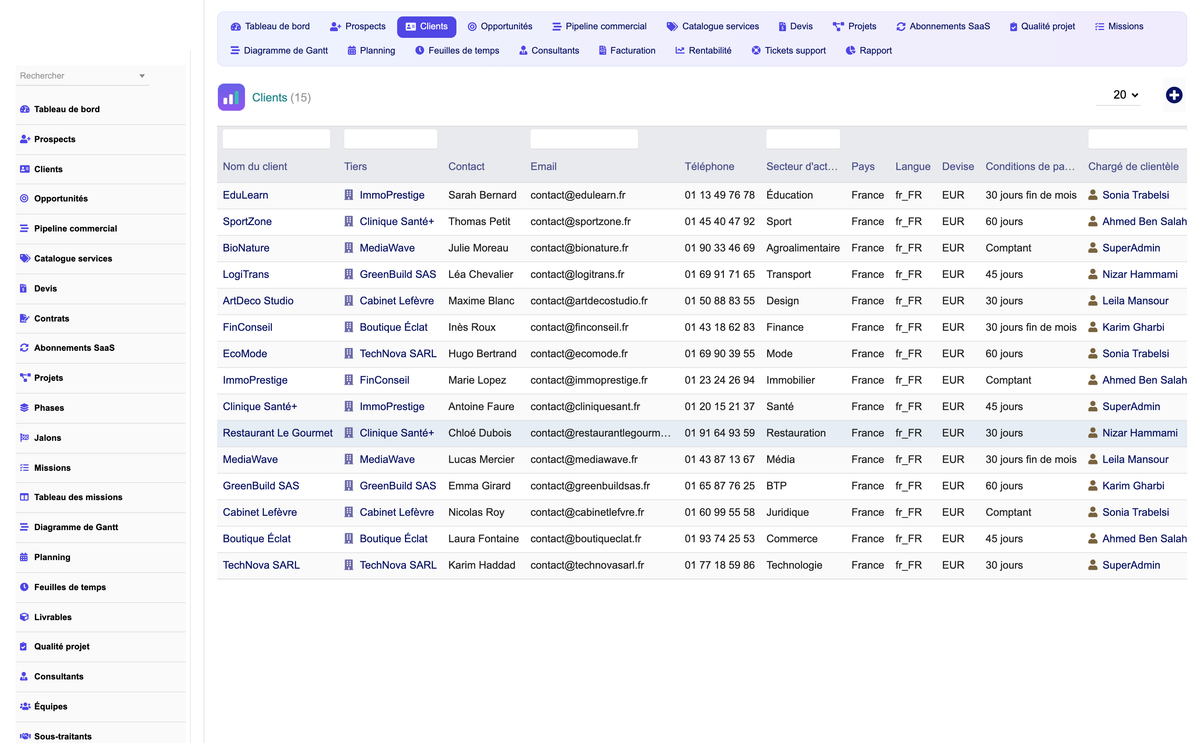Click building icon beside GreenBuild SAS in LogiTrans row
Image resolution: width=1200 pixels, height=743 pixels.
349,274
